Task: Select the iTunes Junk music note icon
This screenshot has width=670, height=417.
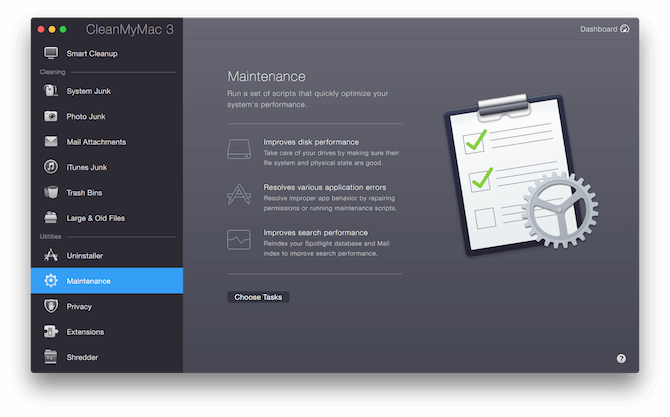Action: tap(51, 167)
